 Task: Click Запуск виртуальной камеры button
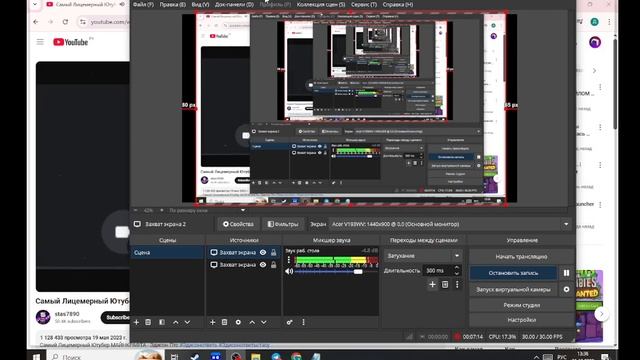coord(513,289)
